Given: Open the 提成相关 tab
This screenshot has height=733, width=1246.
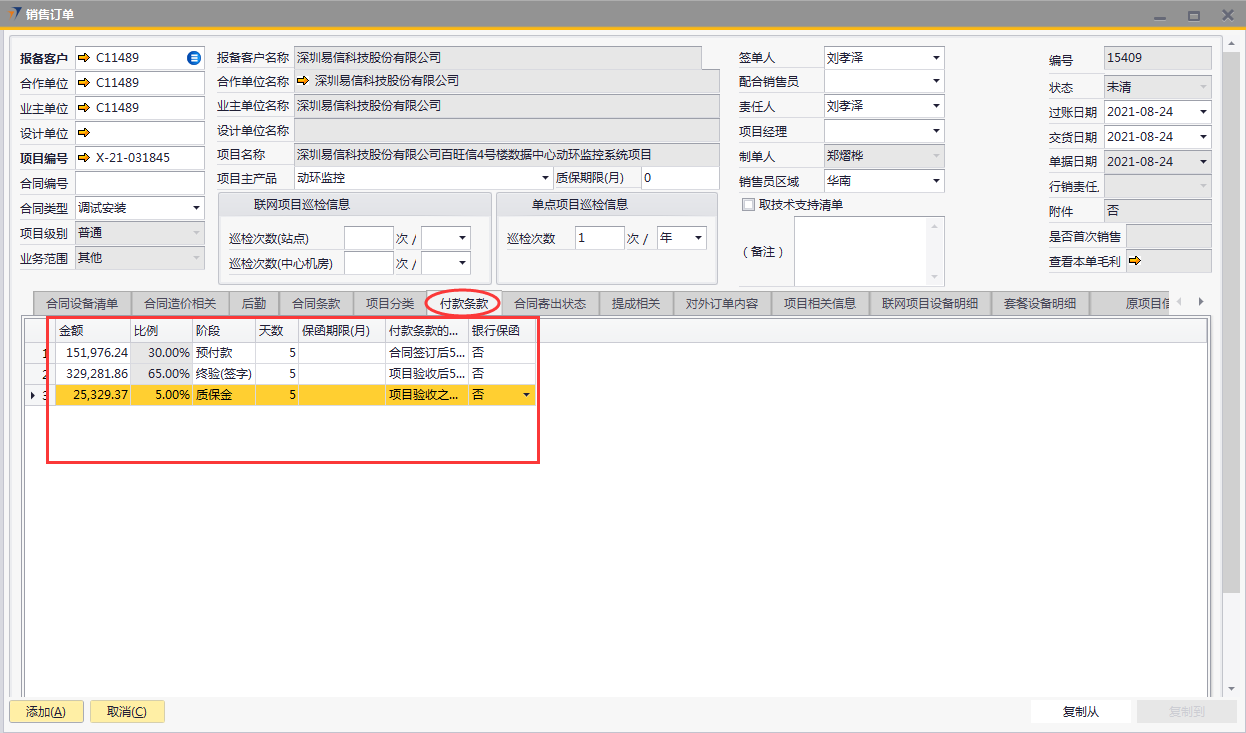Looking at the screenshot, I should 636,303.
